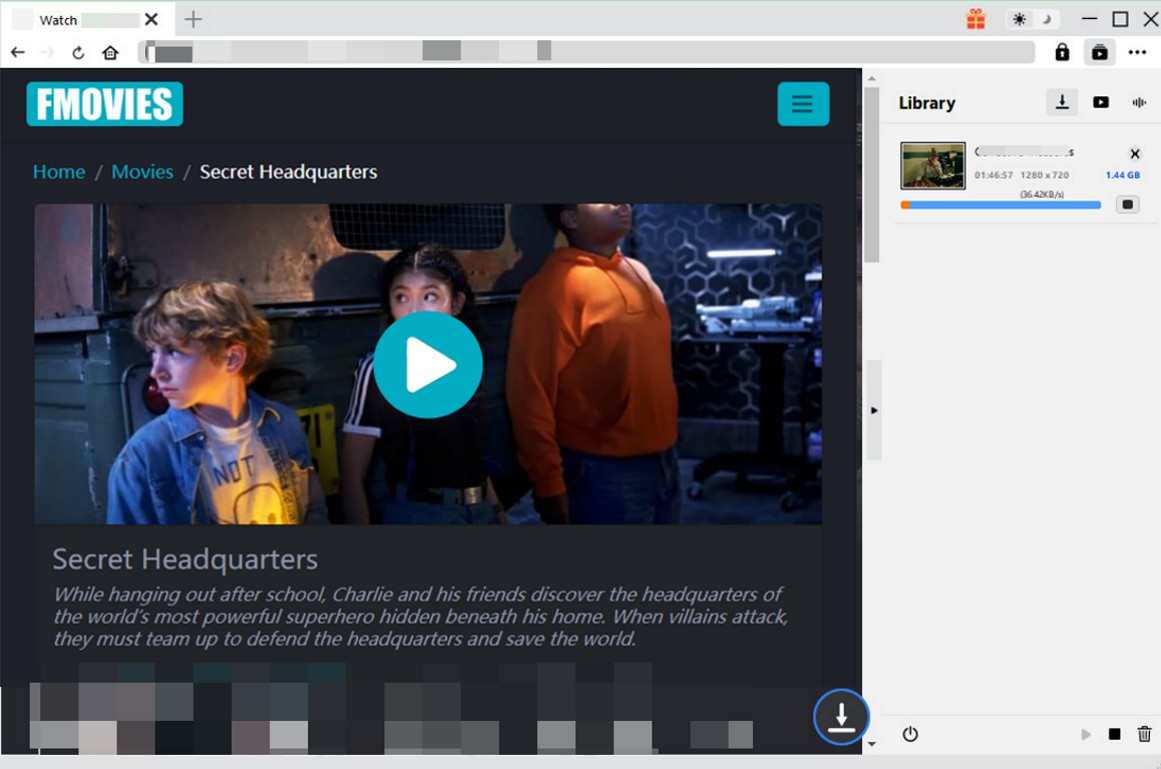The image size is (1161, 769).
Task: Collapse the Library side panel with the arrow
Action: (x=874, y=410)
